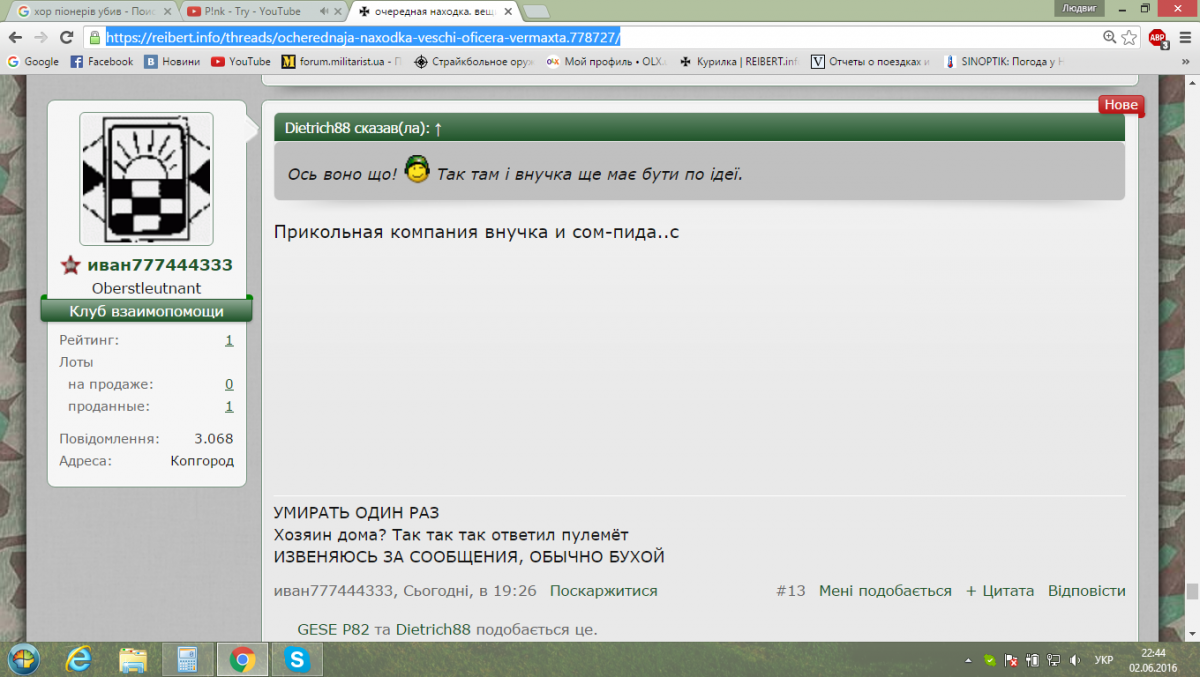
Task: Mute the speaker icon on YouTube tab
Action: tap(324, 11)
